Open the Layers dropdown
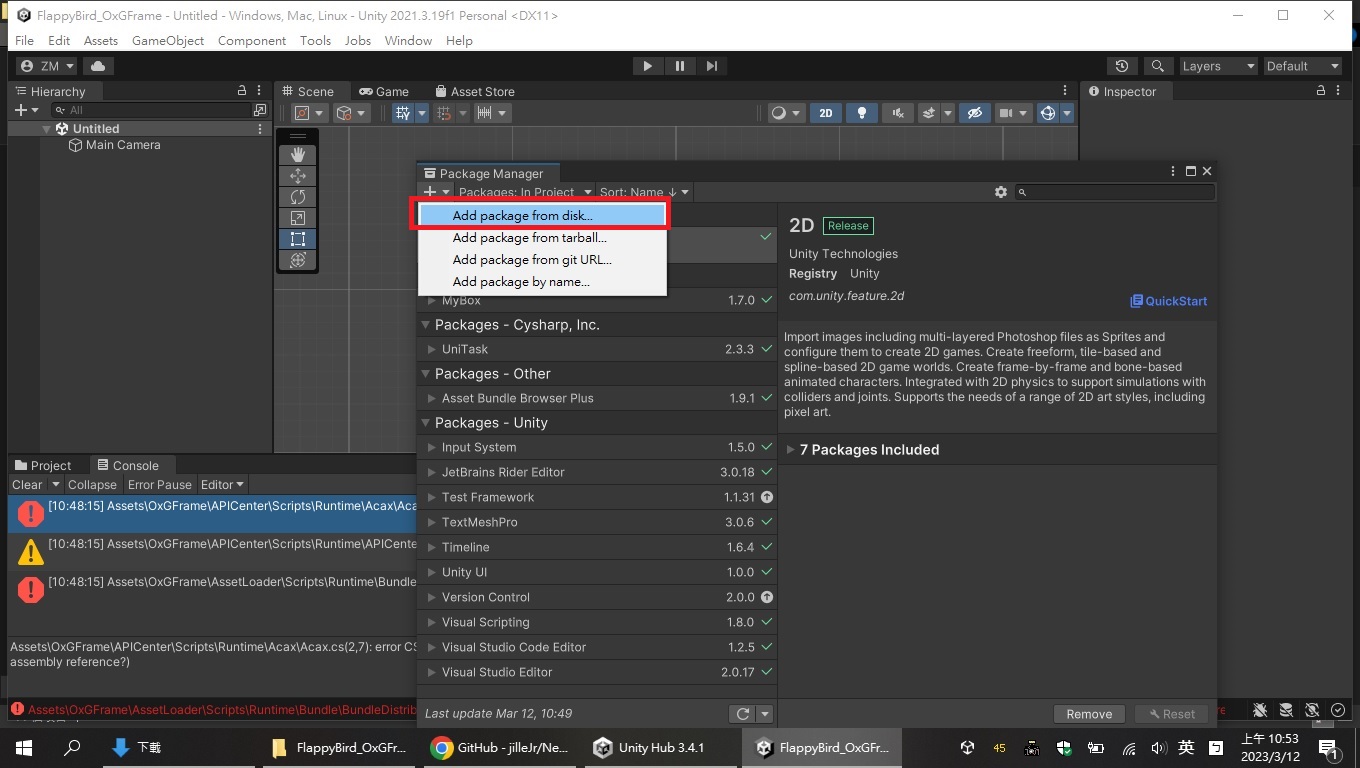 1217,66
